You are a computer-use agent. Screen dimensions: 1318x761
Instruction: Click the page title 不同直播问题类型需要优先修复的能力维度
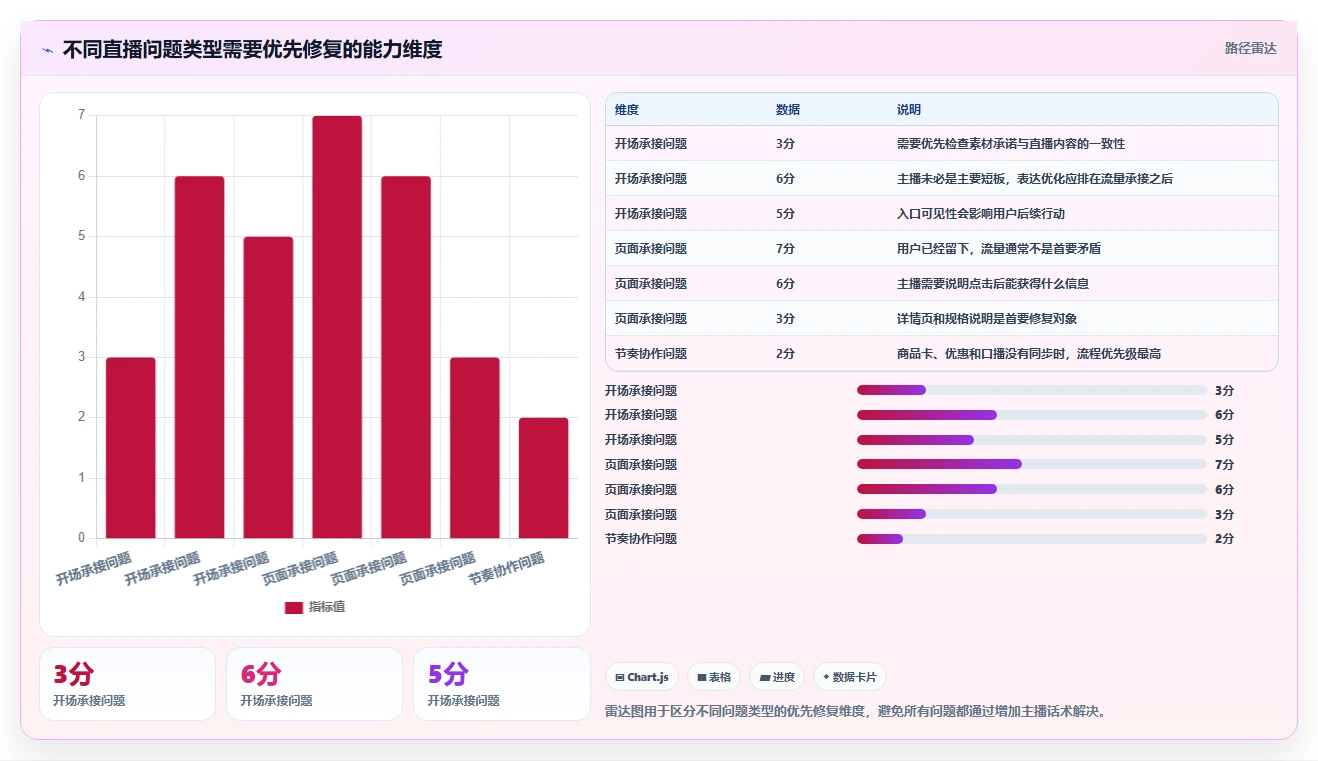point(252,49)
